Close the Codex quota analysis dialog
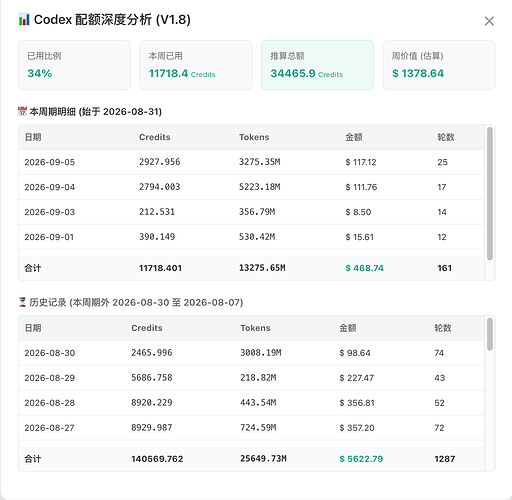512x500 pixels. click(x=489, y=21)
